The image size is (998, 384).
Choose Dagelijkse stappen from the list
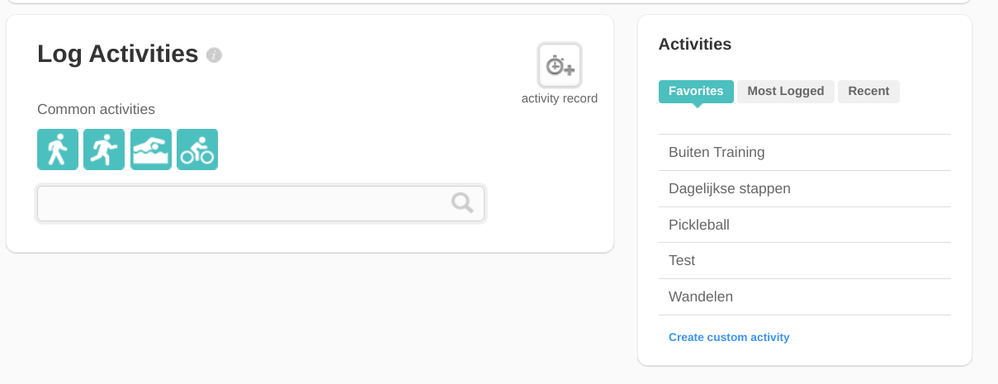click(805, 188)
